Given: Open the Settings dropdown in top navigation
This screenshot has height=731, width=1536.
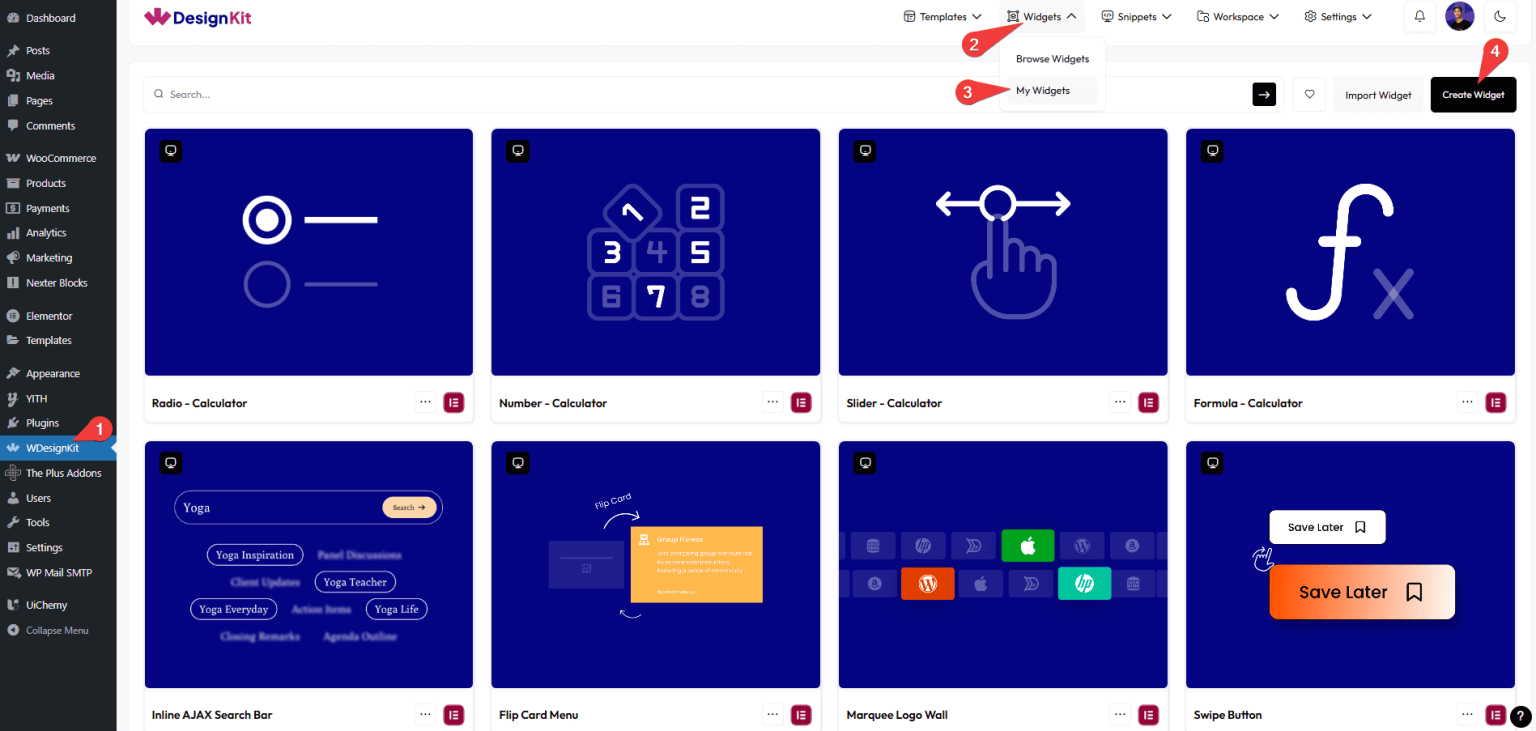Looking at the screenshot, I should click(1337, 16).
